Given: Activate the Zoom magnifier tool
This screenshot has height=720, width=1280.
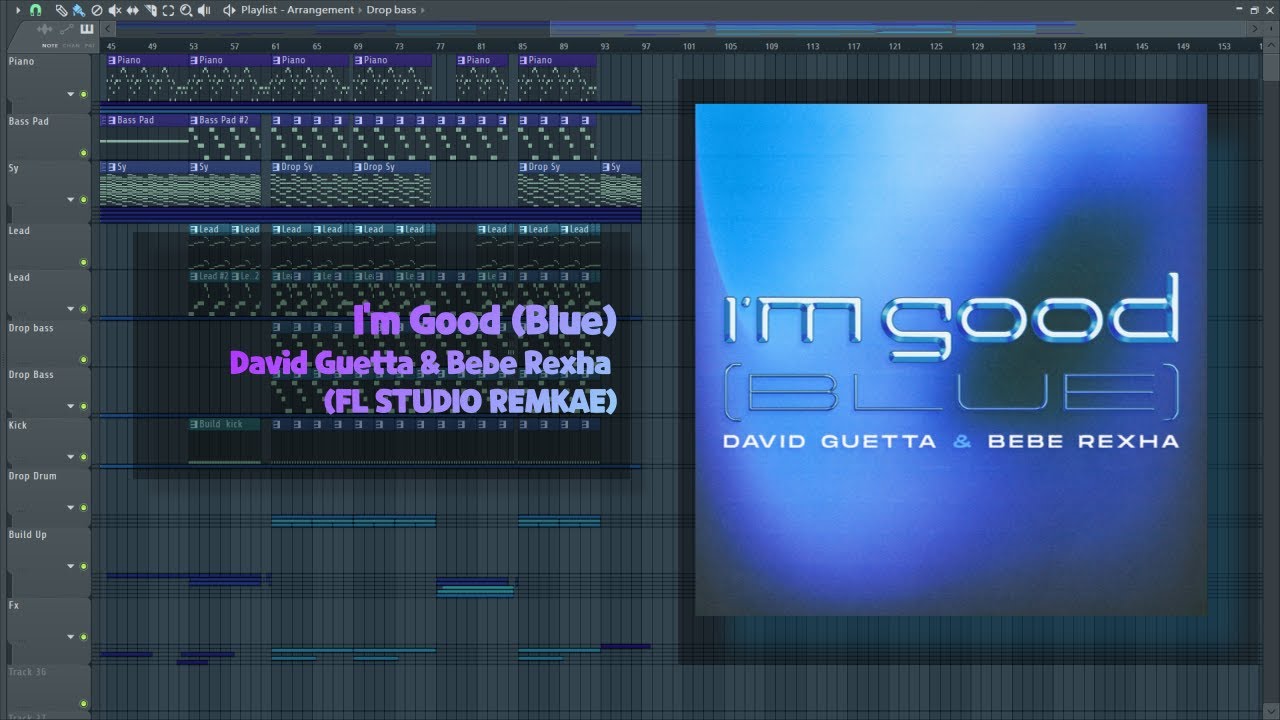Looking at the screenshot, I should point(186,10).
